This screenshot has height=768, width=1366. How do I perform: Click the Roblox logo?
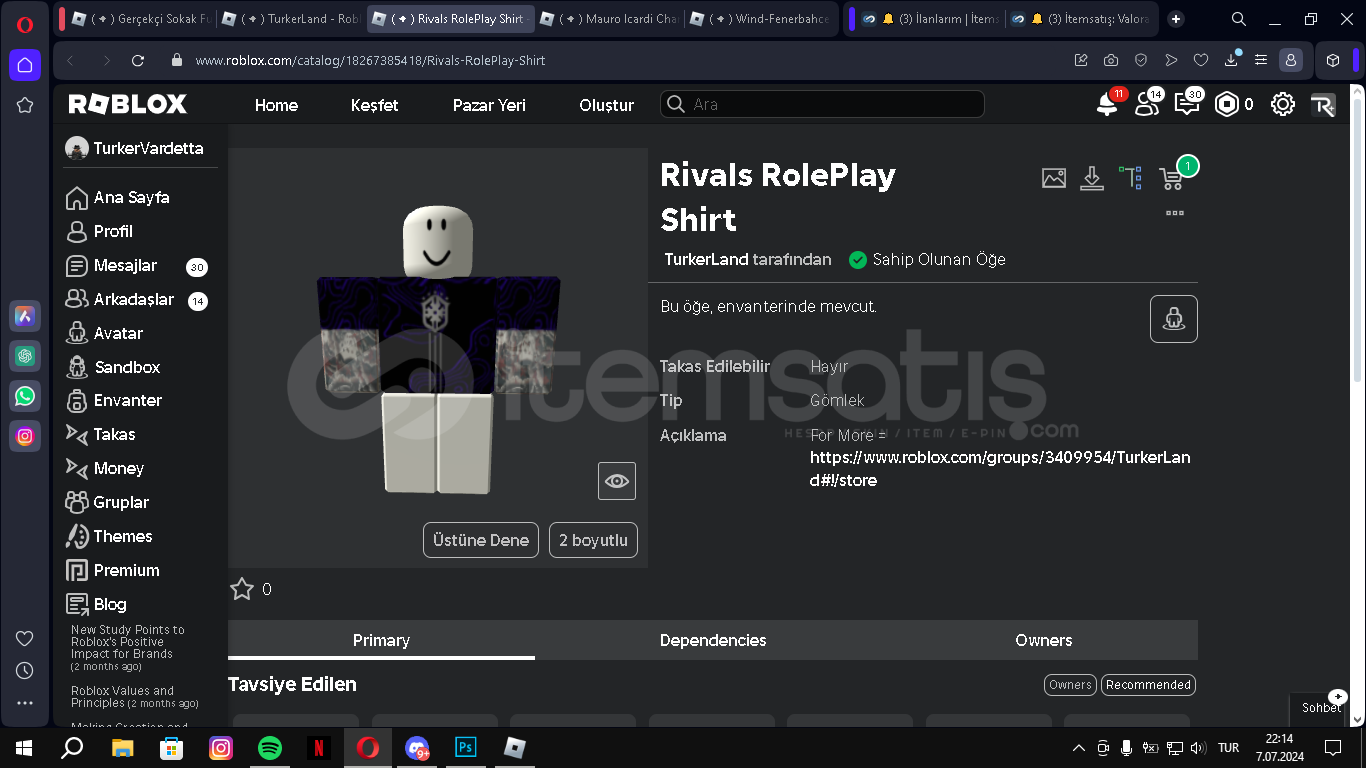click(128, 104)
